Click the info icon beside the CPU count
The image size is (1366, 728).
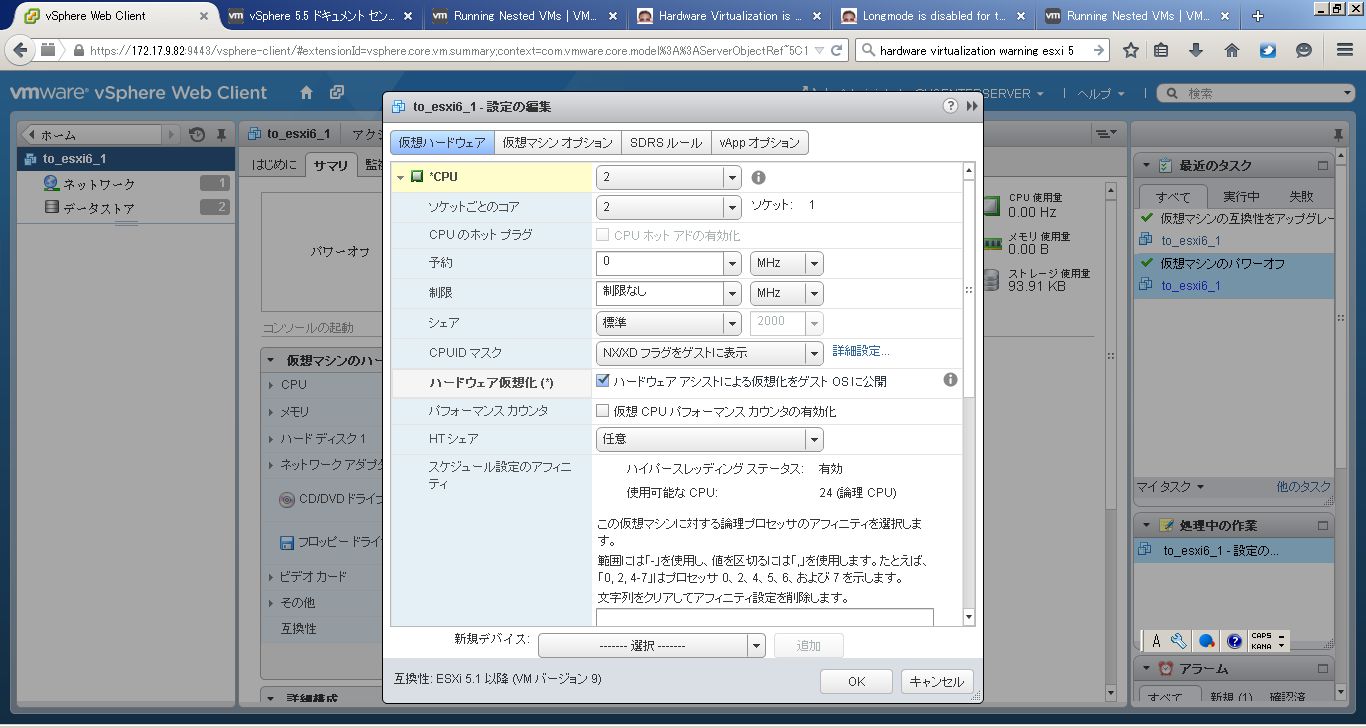(x=758, y=177)
